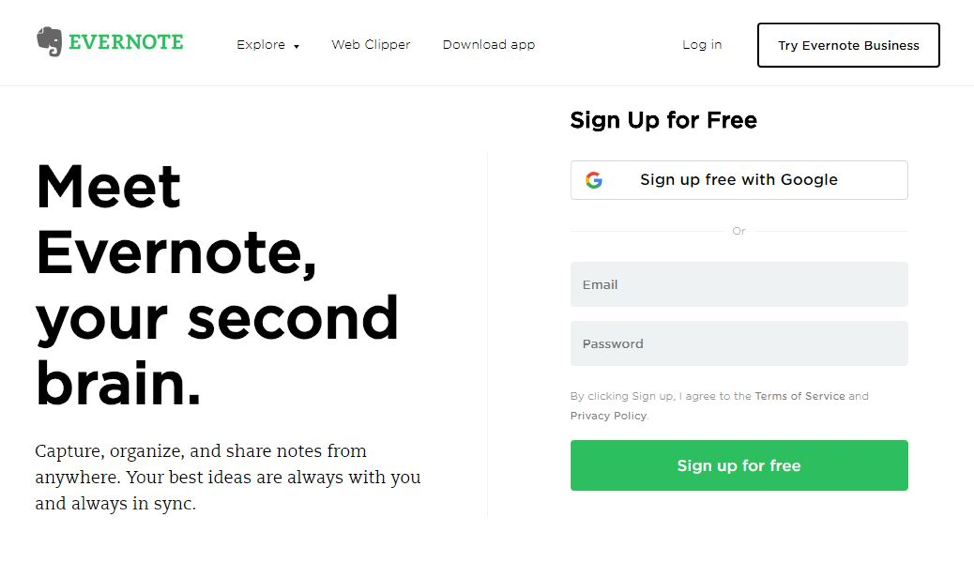
Task: Click the green Sign up for free button
Action: tap(739, 466)
